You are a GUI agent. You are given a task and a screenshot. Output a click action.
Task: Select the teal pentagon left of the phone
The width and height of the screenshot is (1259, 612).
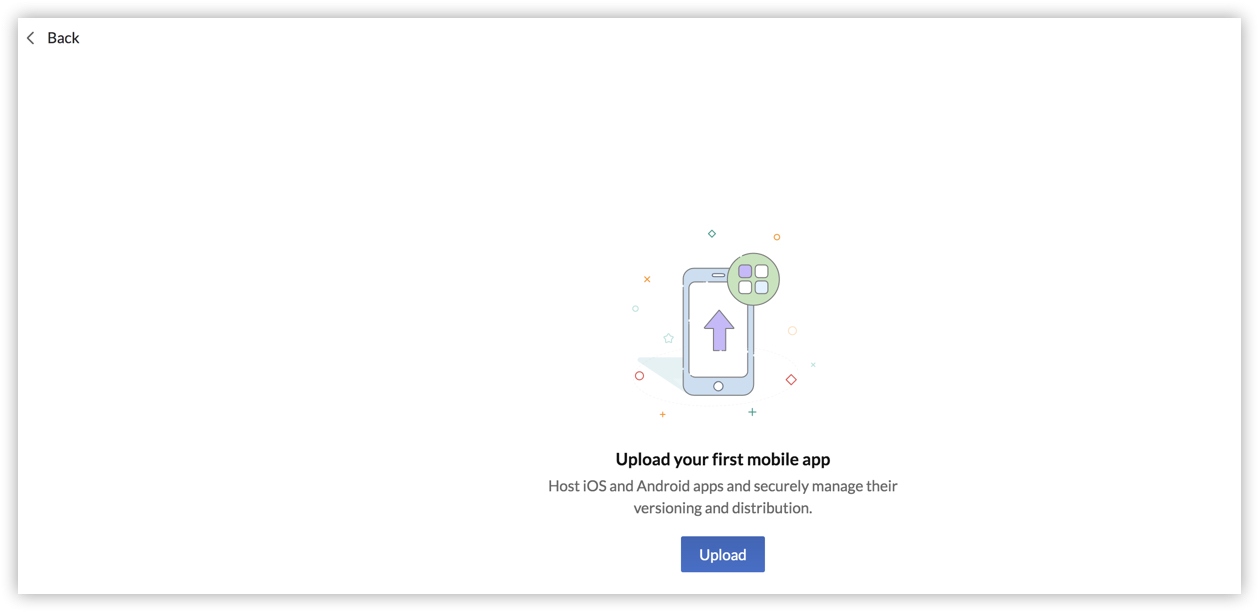point(668,339)
